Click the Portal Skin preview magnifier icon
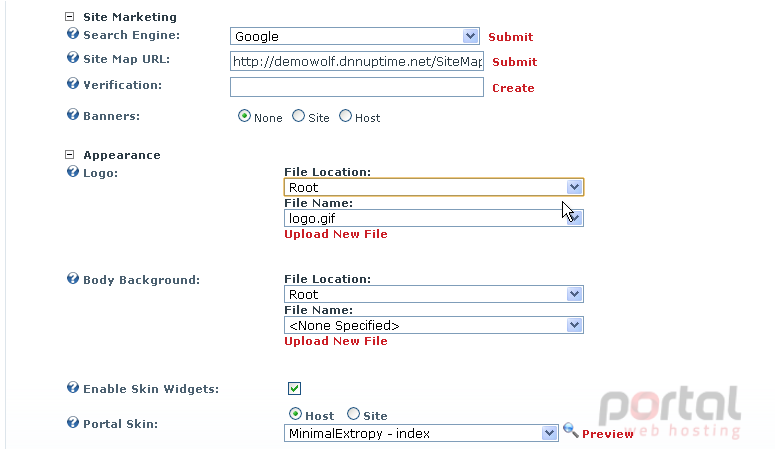Image resolution: width=776 pixels, height=450 pixels. [x=571, y=431]
